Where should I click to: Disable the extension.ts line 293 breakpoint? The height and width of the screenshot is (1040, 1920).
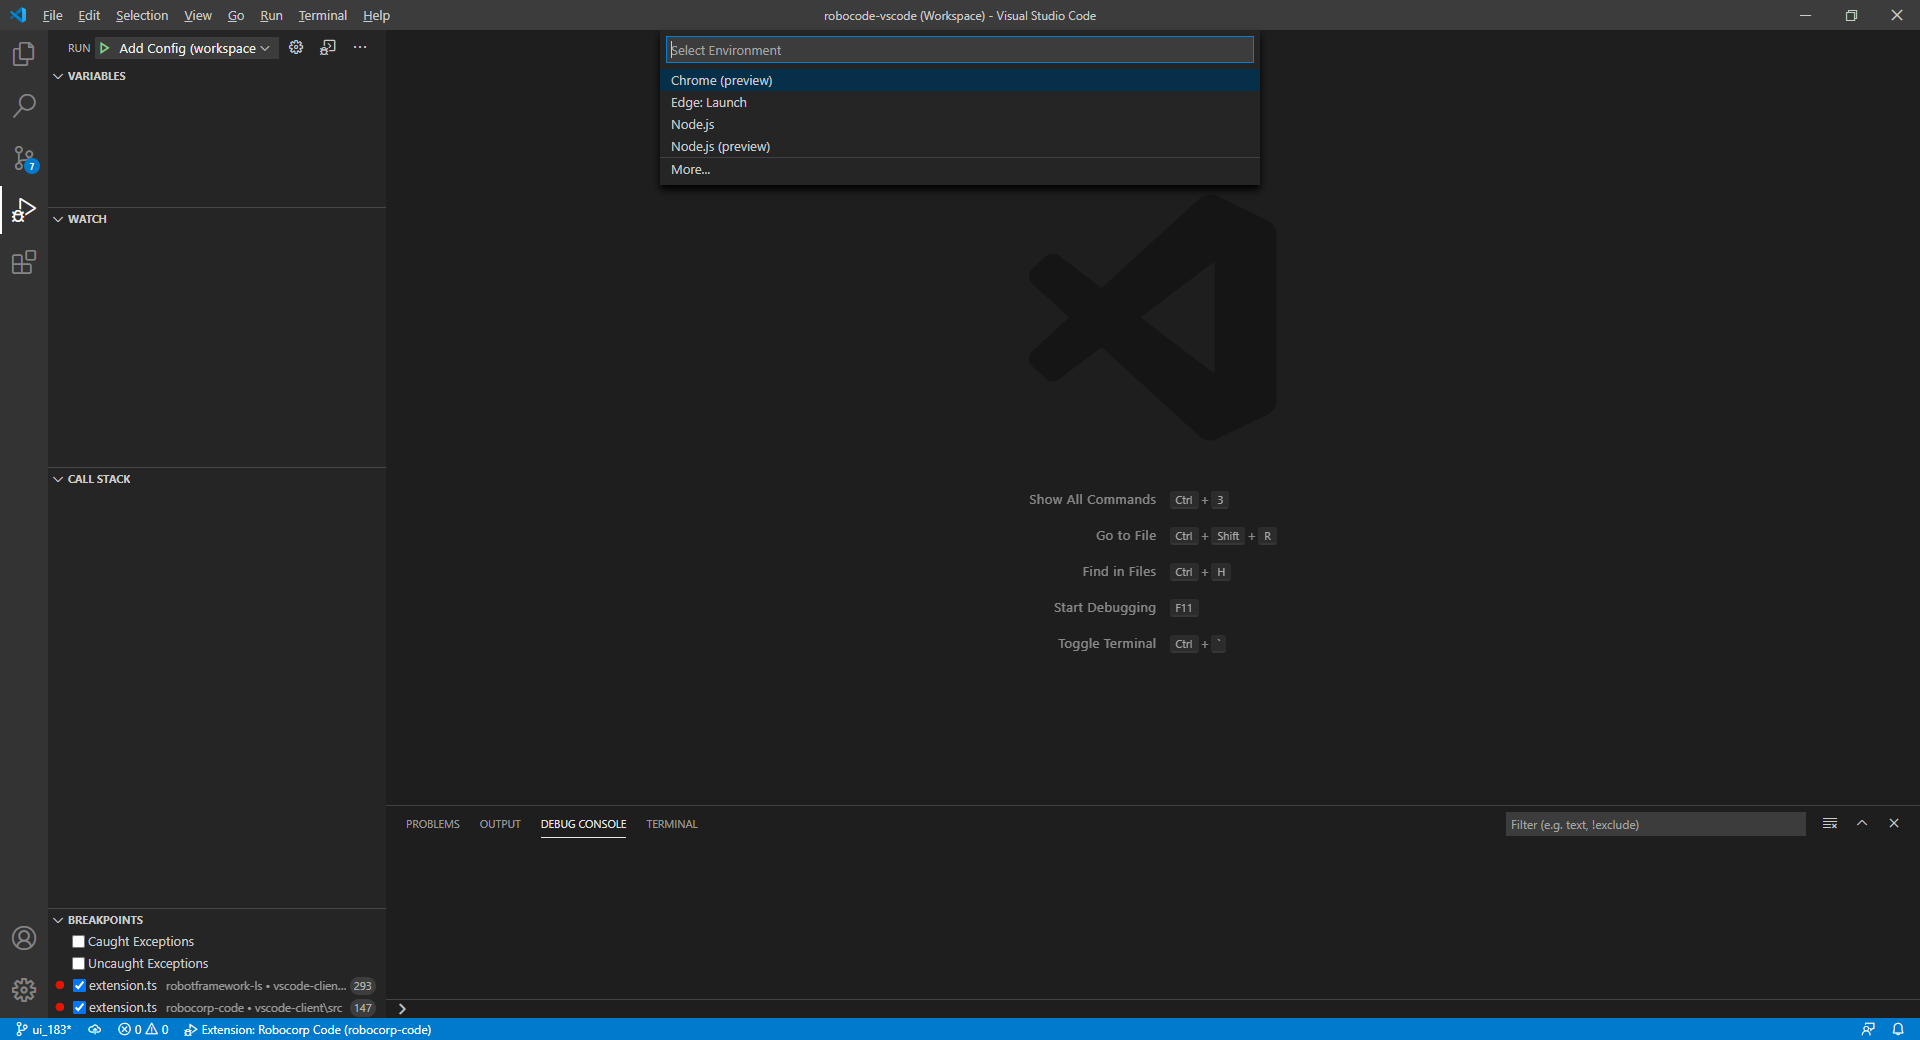pyautogui.click(x=80, y=985)
